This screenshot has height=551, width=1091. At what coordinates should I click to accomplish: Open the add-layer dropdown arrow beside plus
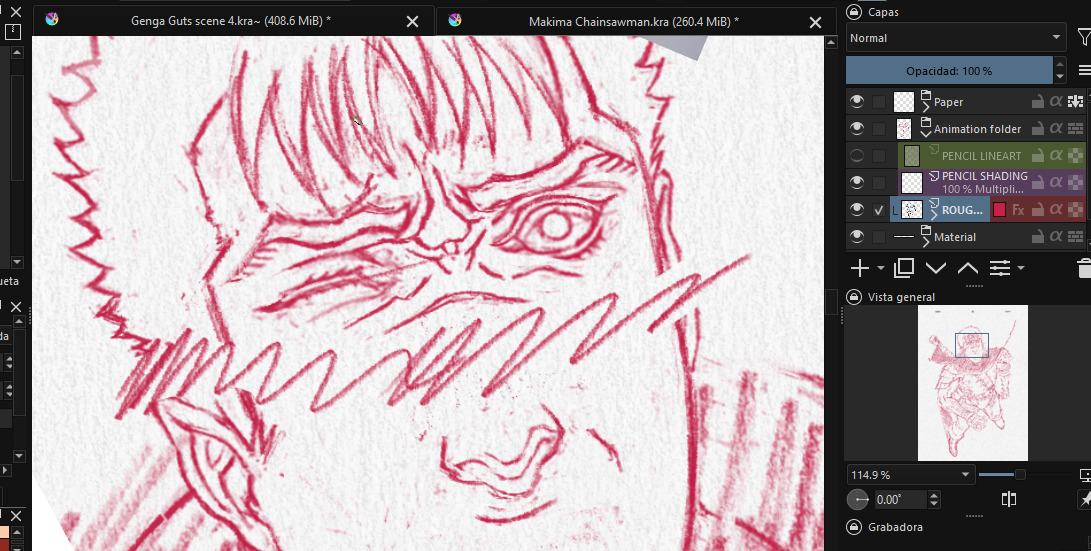click(x=881, y=268)
